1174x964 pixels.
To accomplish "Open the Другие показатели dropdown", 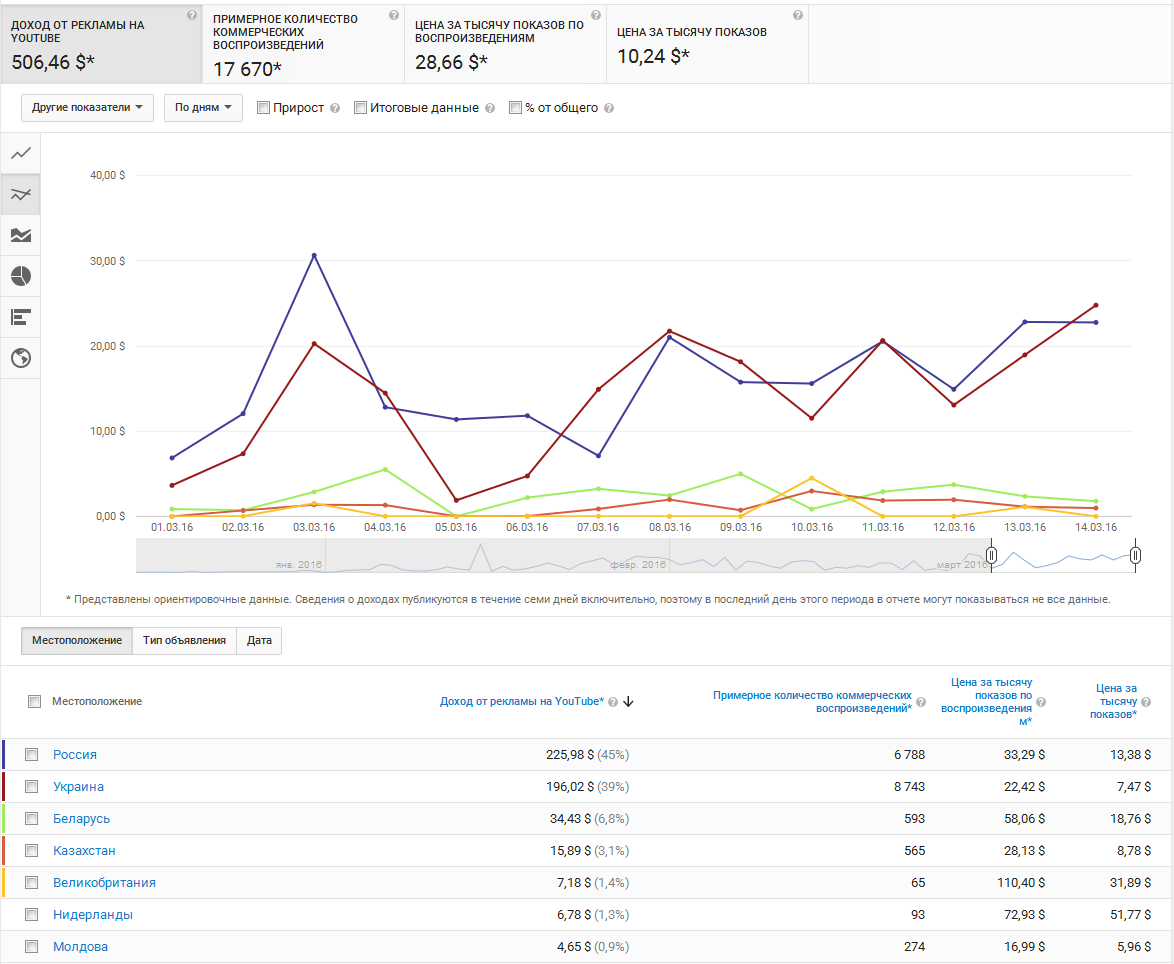I will (87, 108).
